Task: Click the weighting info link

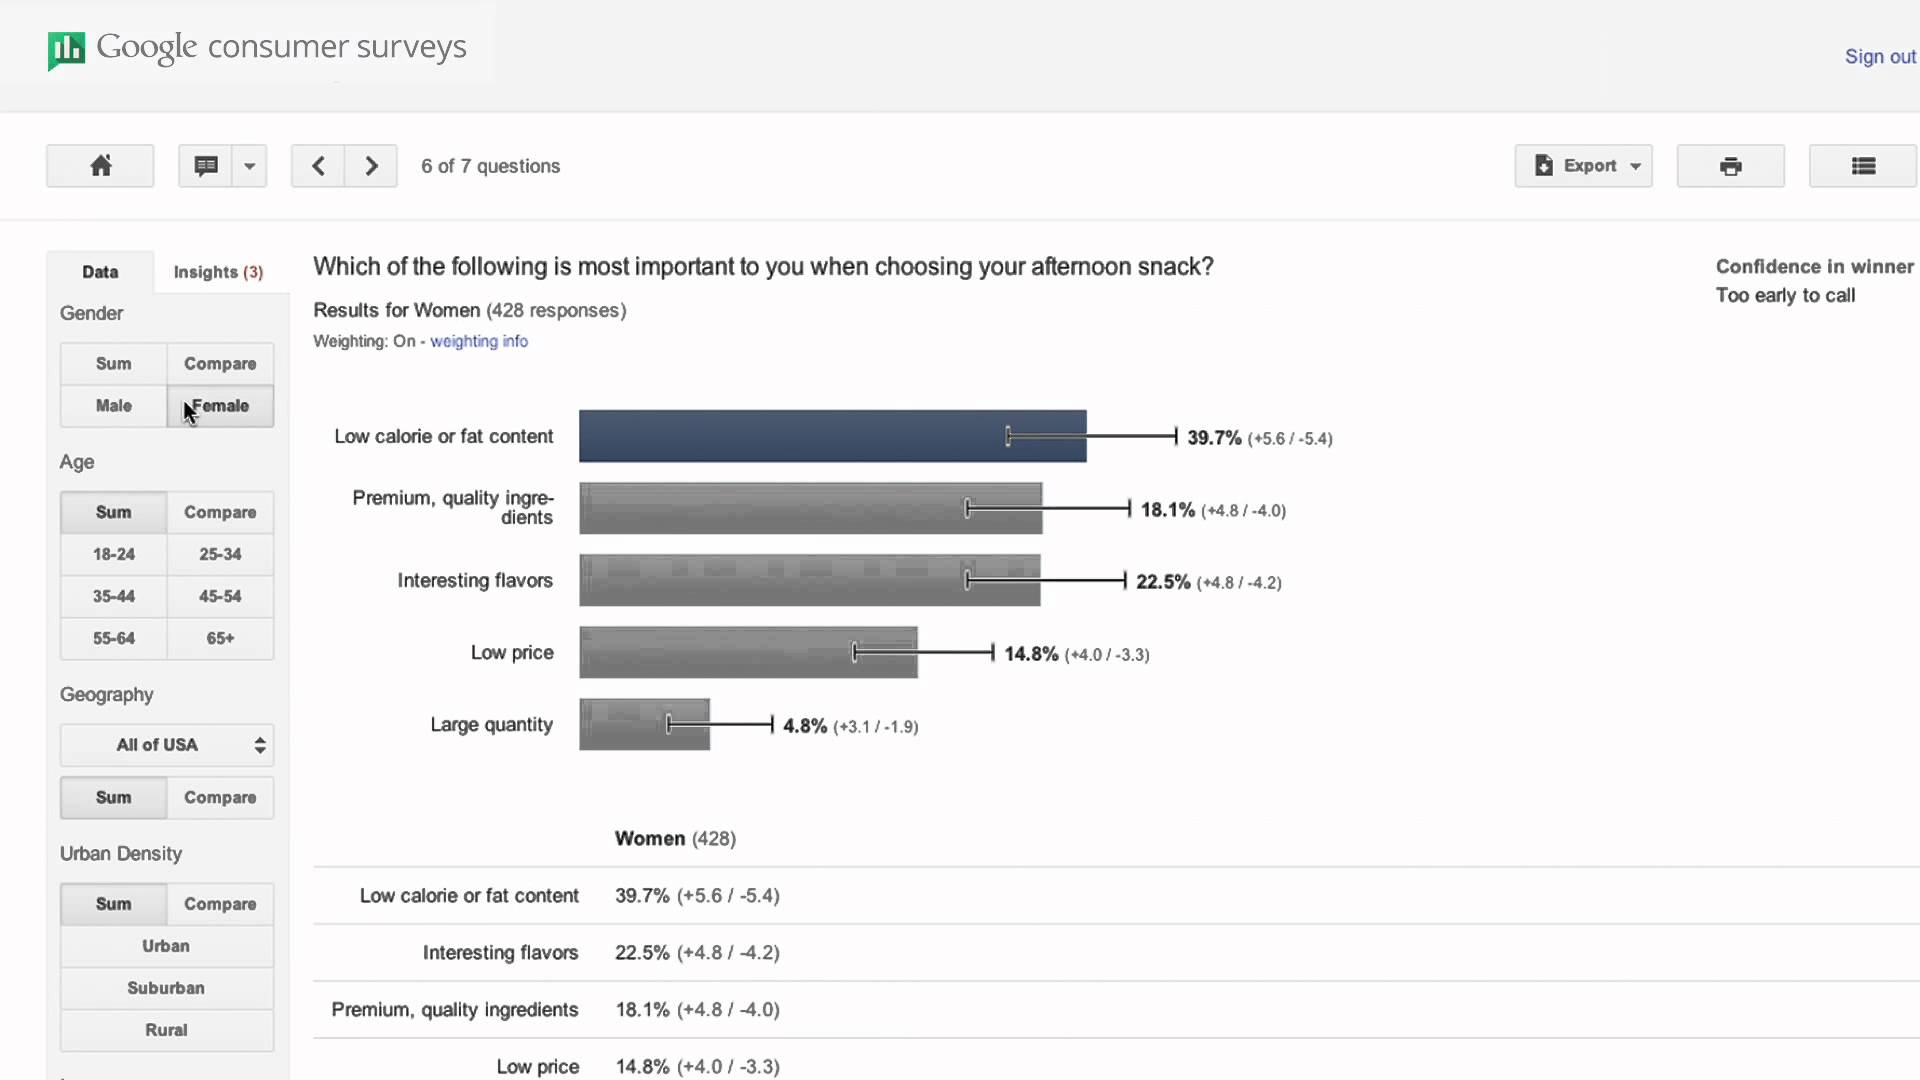Action: (x=479, y=341)
